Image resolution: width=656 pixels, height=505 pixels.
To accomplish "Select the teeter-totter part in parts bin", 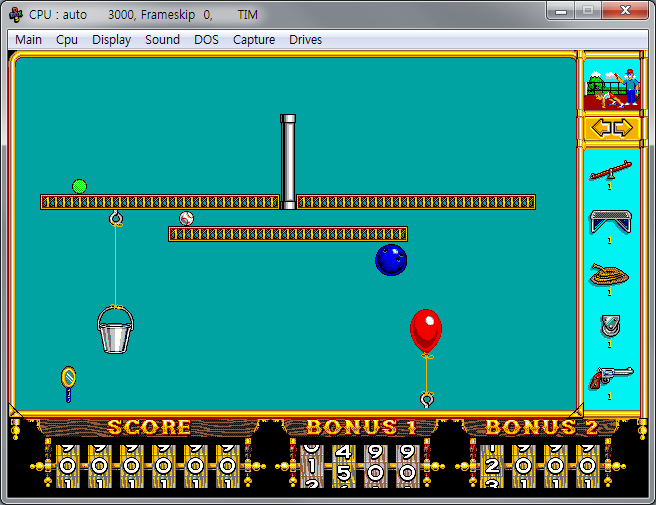I will coord(610,171).
